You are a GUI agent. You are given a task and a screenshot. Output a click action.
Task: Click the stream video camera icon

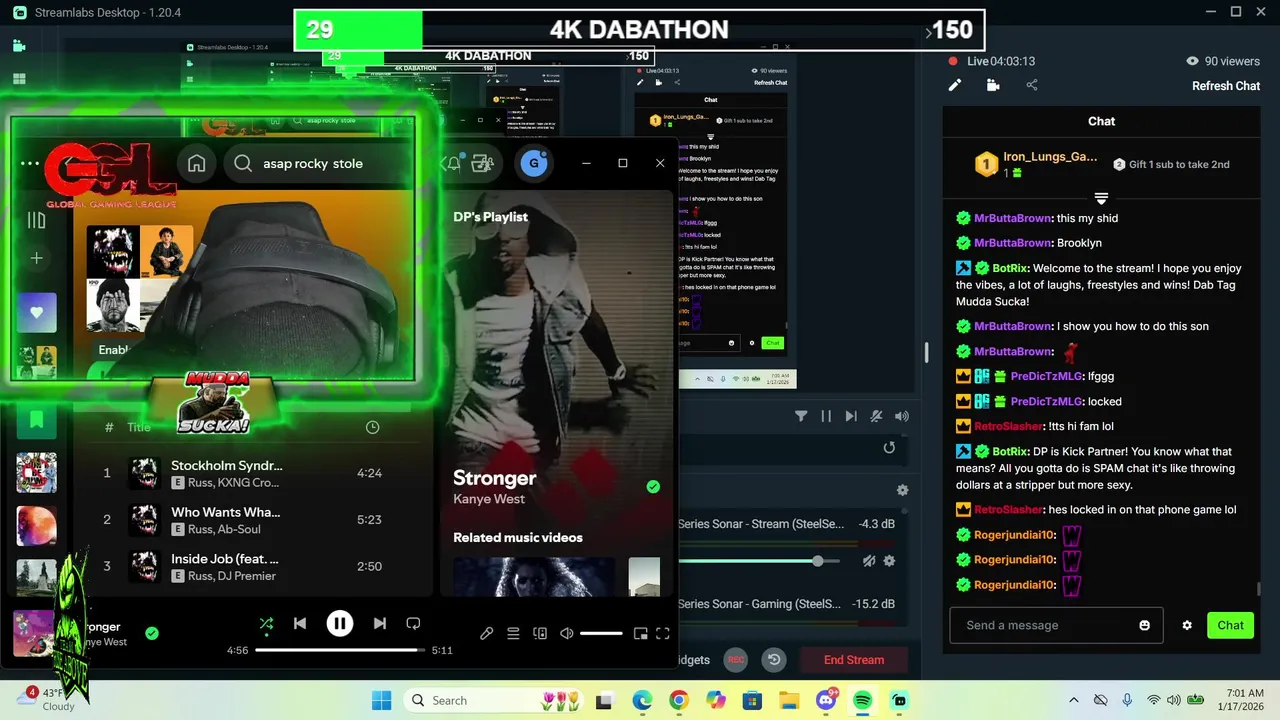(x=993, y=85)
